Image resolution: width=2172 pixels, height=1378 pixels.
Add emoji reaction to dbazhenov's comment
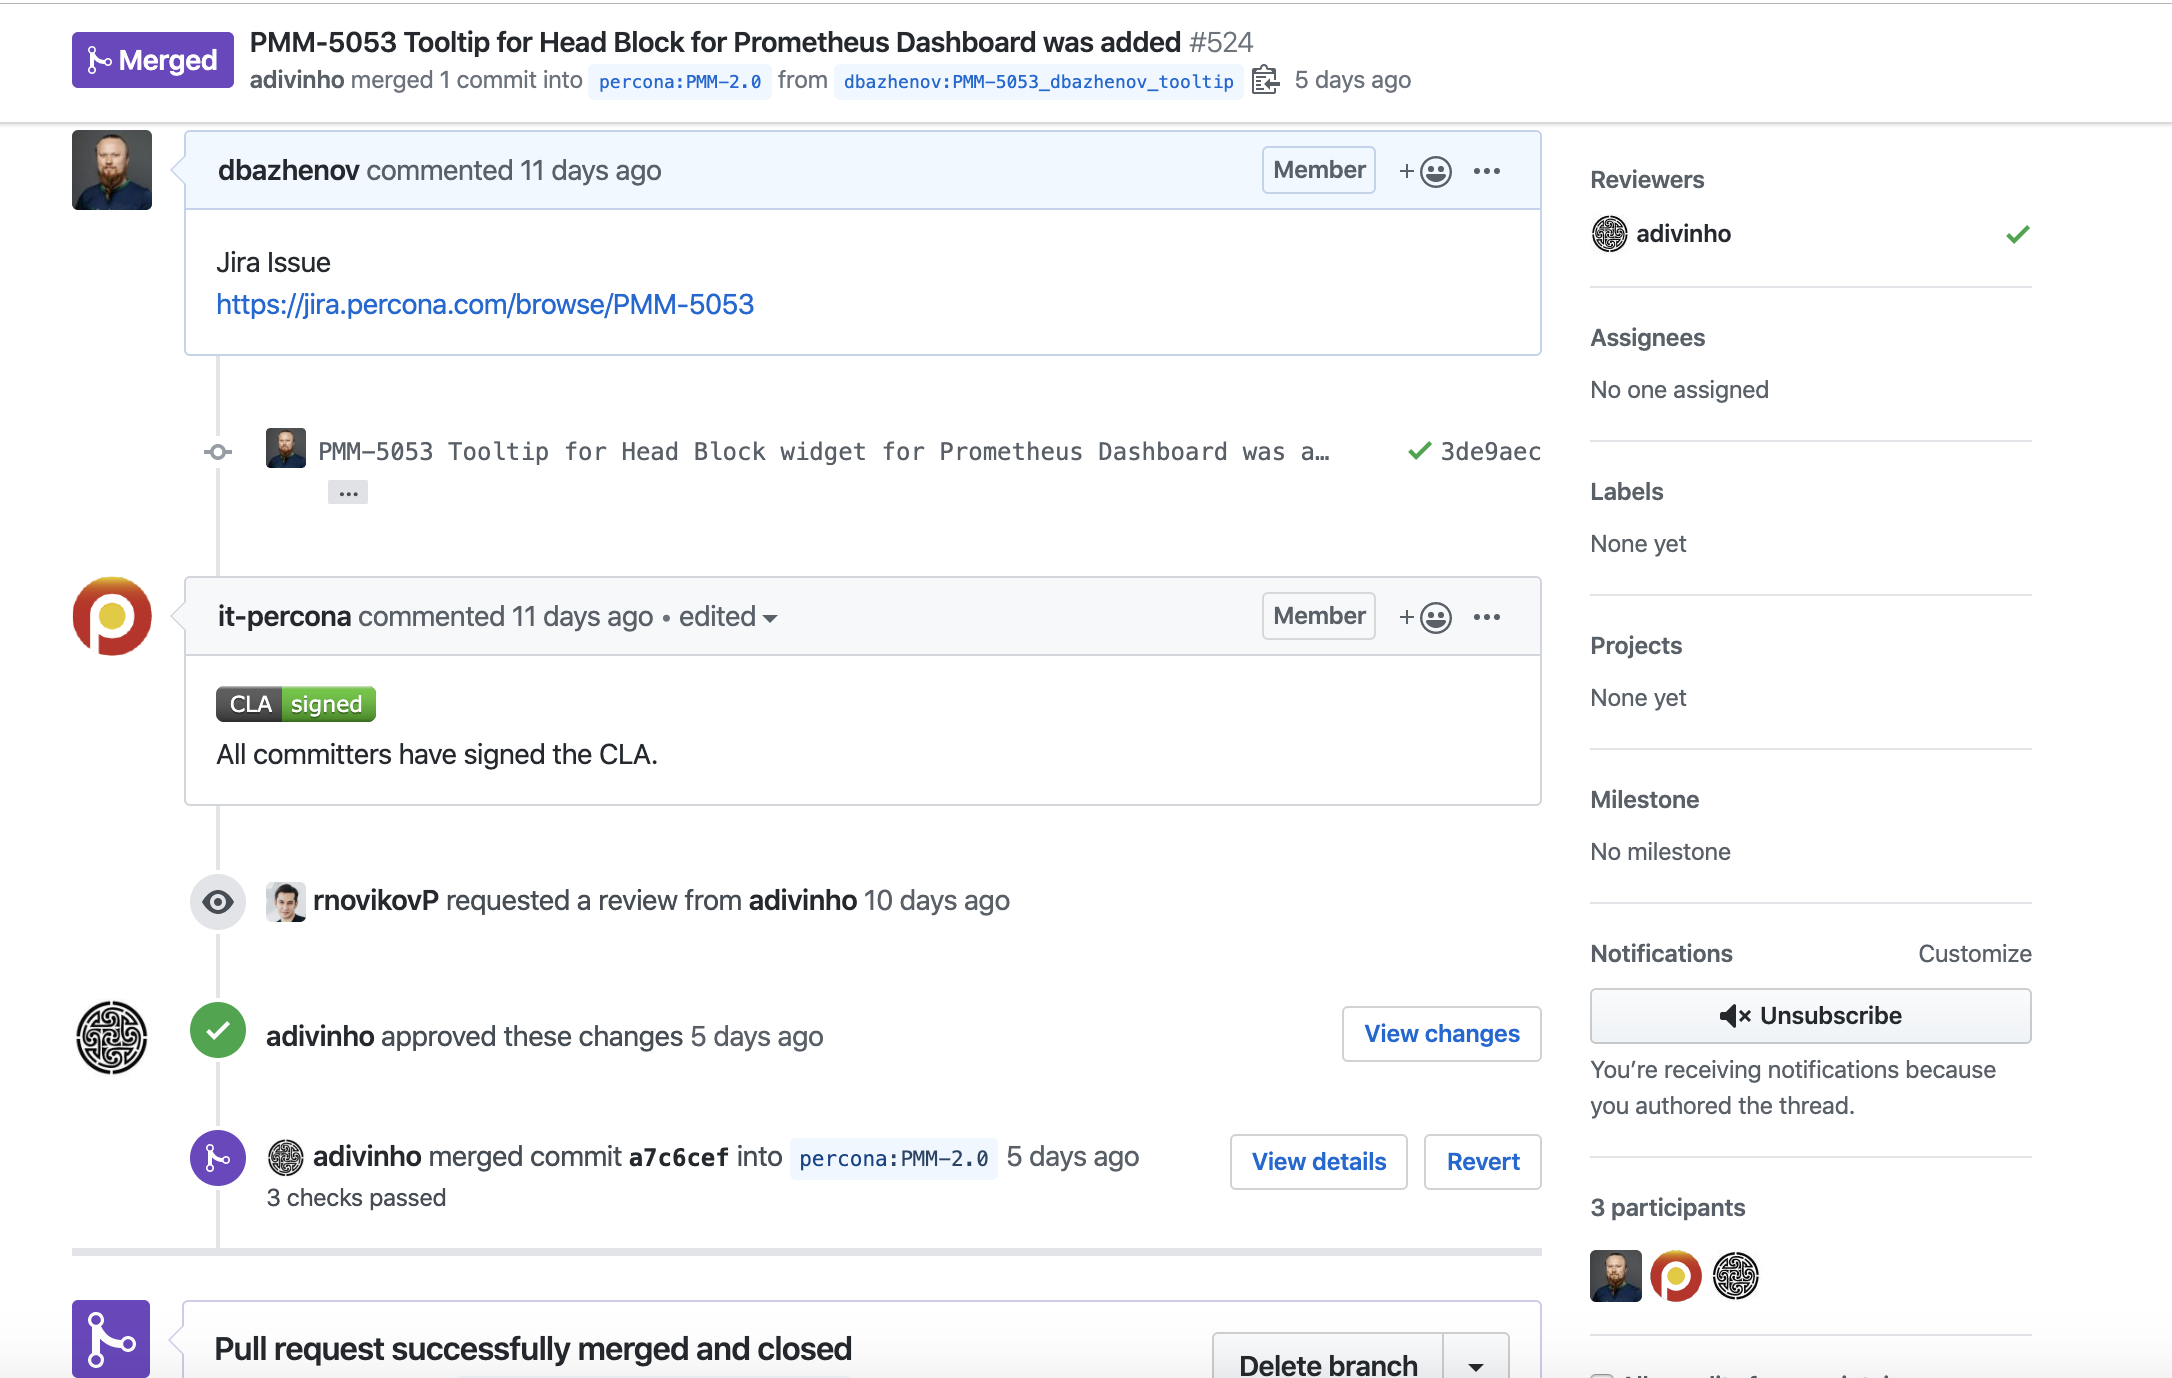(x=1426, y=171)
